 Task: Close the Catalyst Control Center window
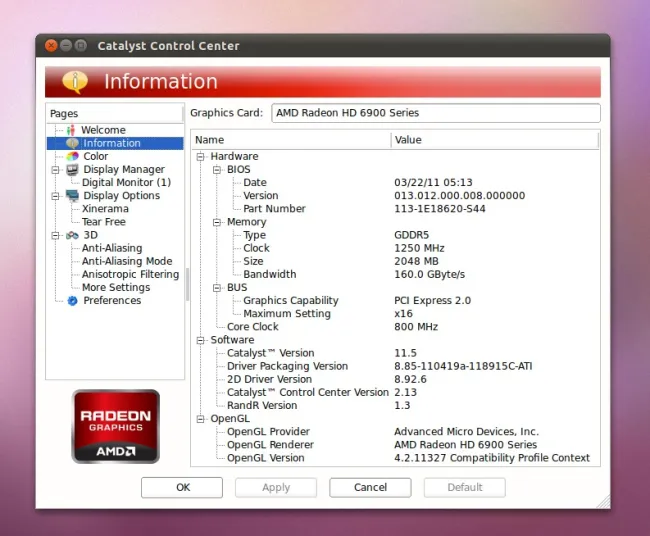(x=51, y=45)
